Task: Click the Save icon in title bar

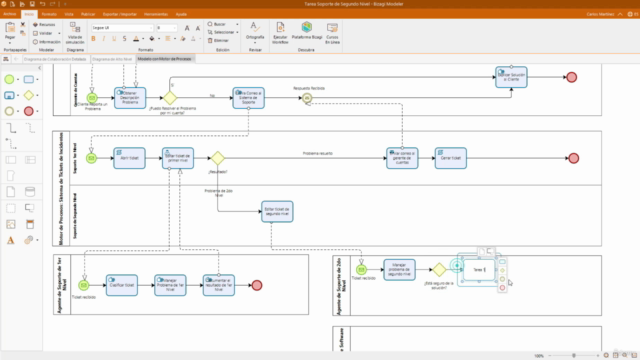Action: click(32, 4)
